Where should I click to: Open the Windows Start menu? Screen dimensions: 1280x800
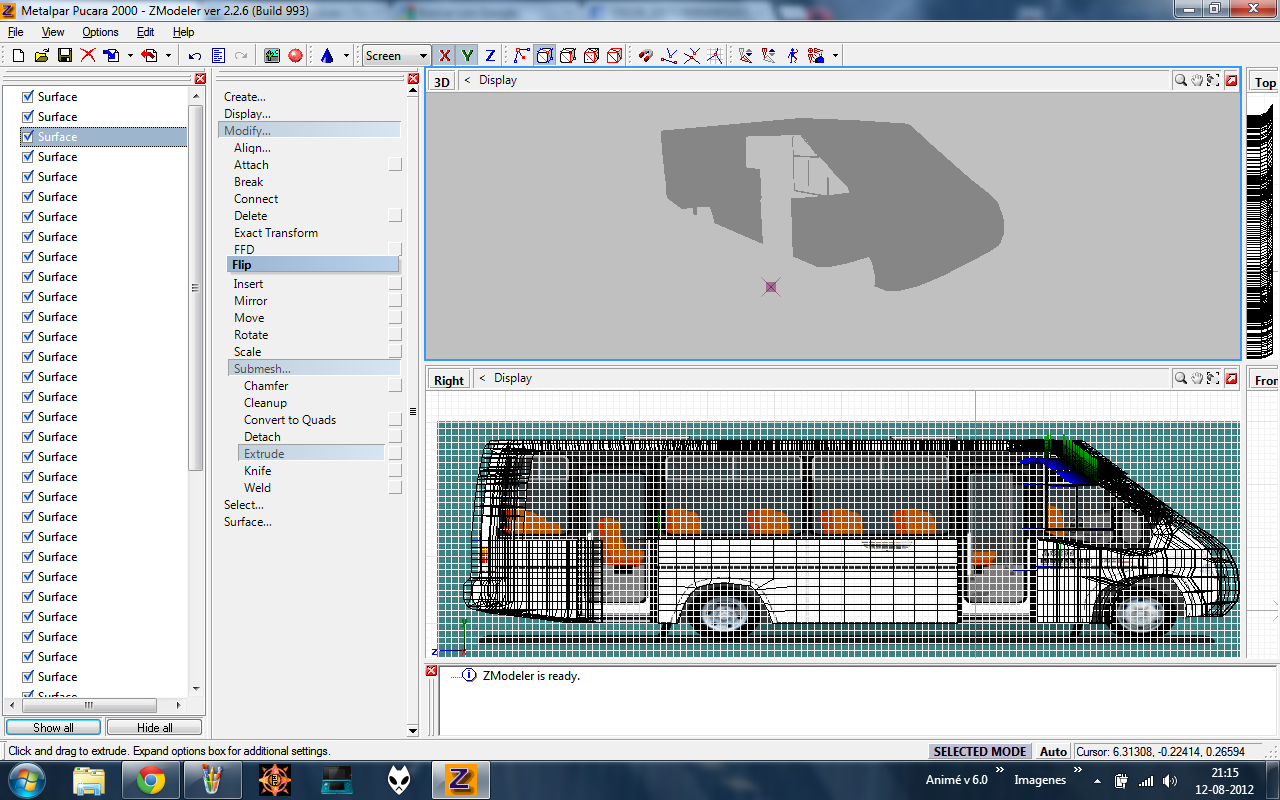click(26, 780)
